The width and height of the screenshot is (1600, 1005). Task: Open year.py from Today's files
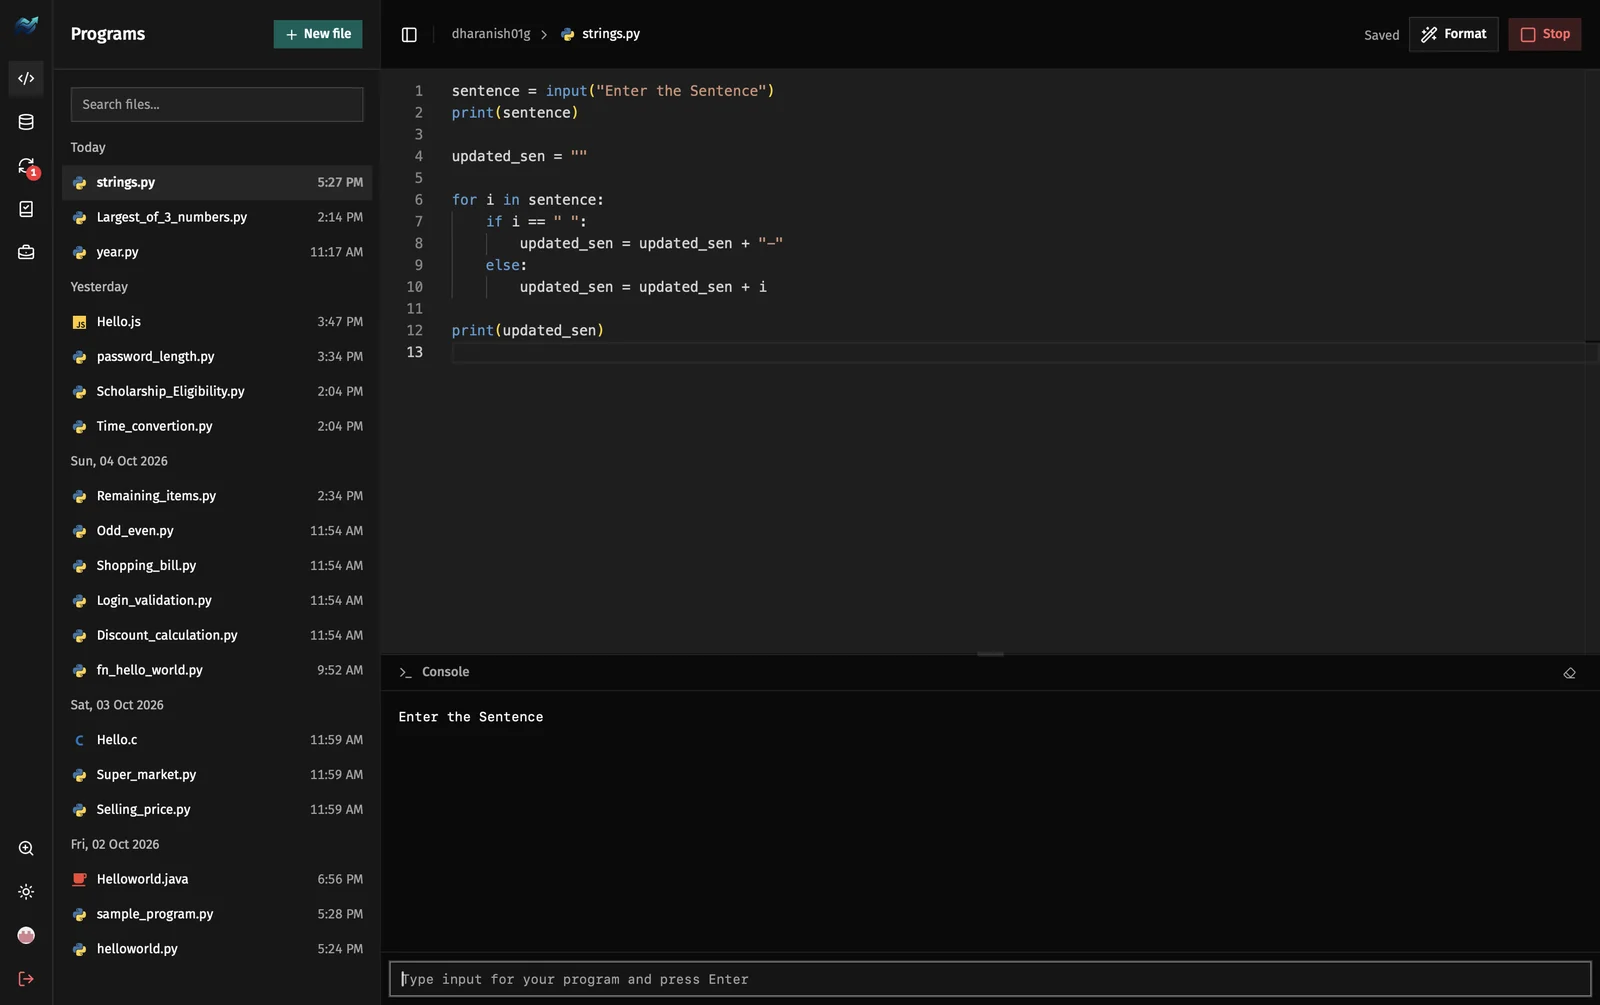coord(217,253)
